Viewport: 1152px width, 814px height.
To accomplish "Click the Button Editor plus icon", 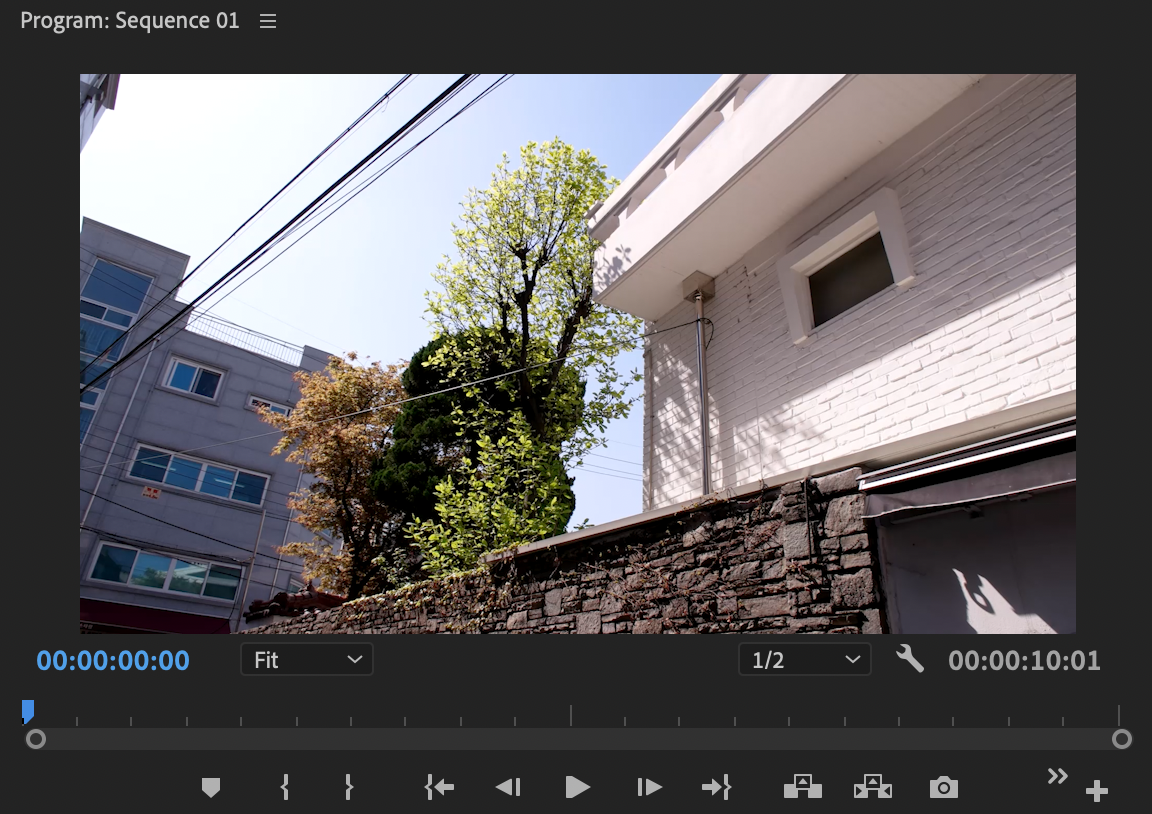I will (x=1097, y=789).
